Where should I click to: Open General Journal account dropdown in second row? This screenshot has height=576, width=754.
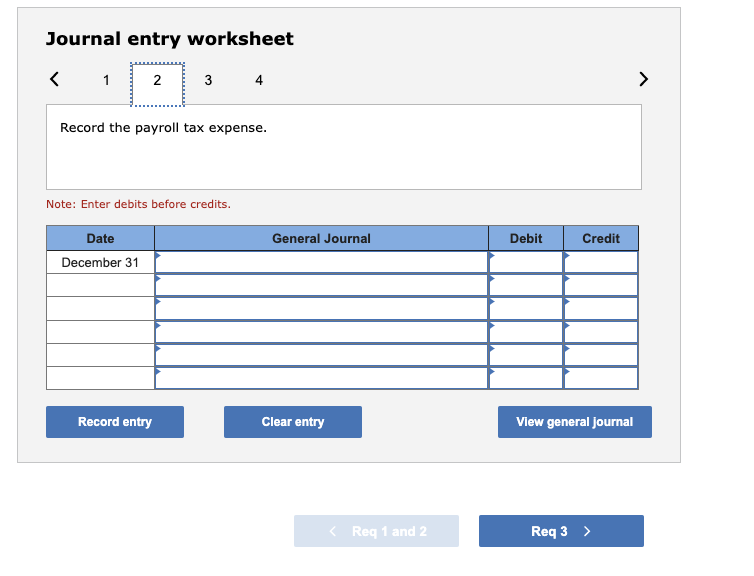pos(321,285)
